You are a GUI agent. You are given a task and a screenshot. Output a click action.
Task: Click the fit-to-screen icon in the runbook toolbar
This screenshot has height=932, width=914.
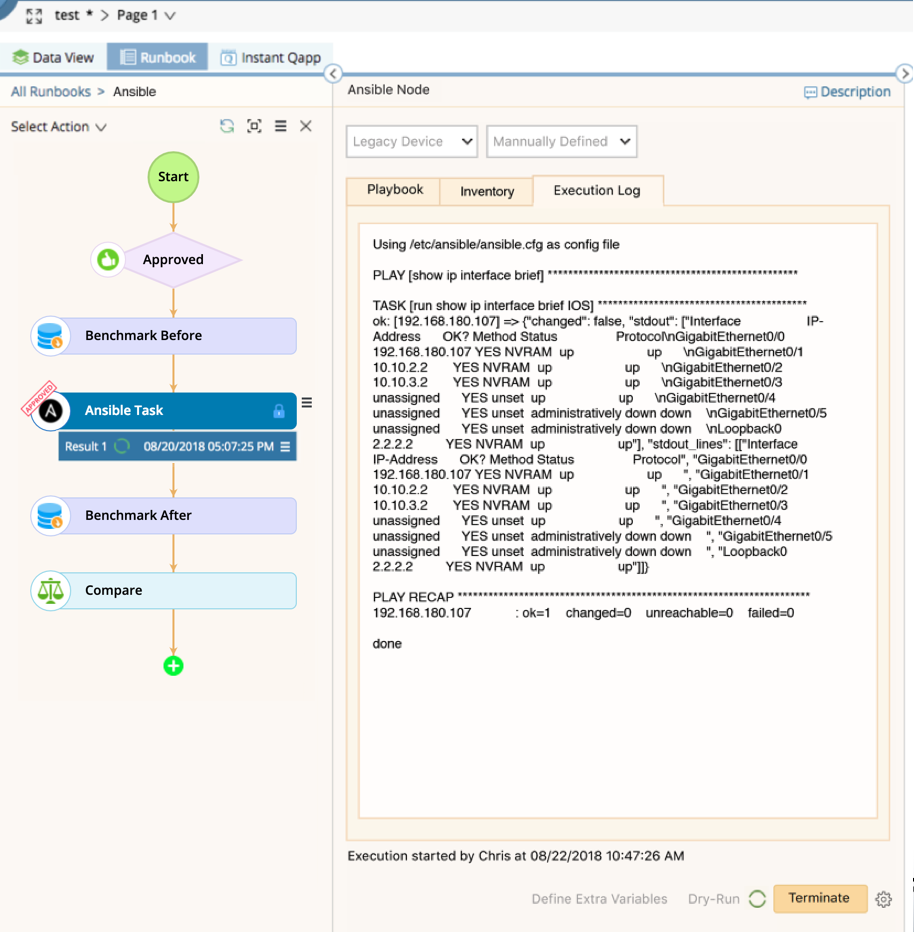254,126
